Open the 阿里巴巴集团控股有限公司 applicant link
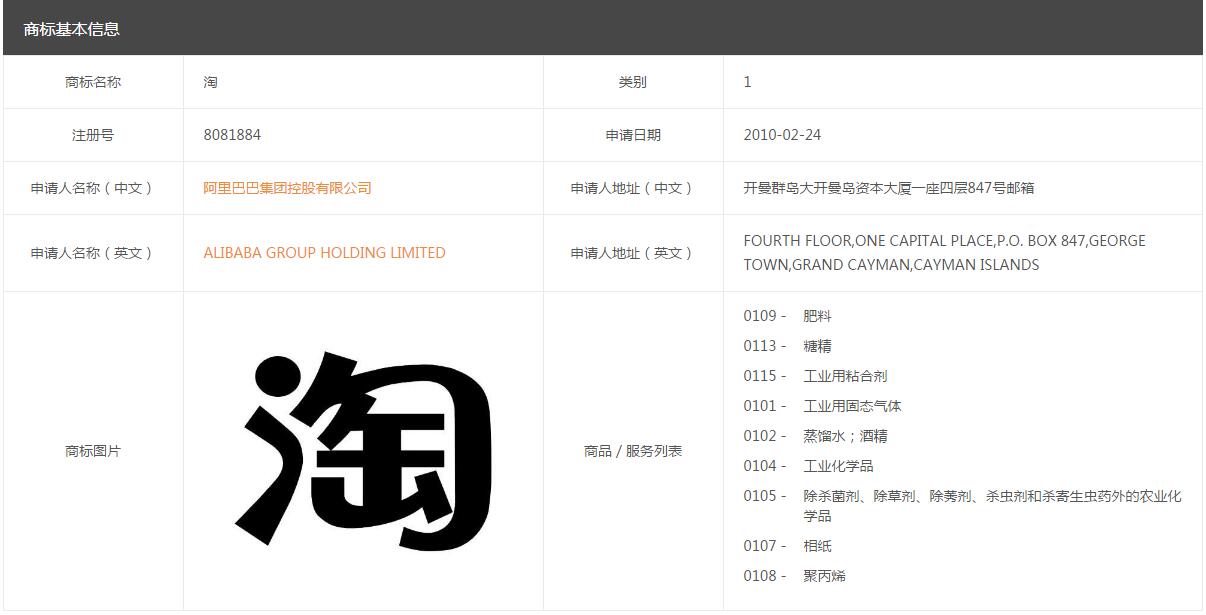 click(x=287, y=188)
